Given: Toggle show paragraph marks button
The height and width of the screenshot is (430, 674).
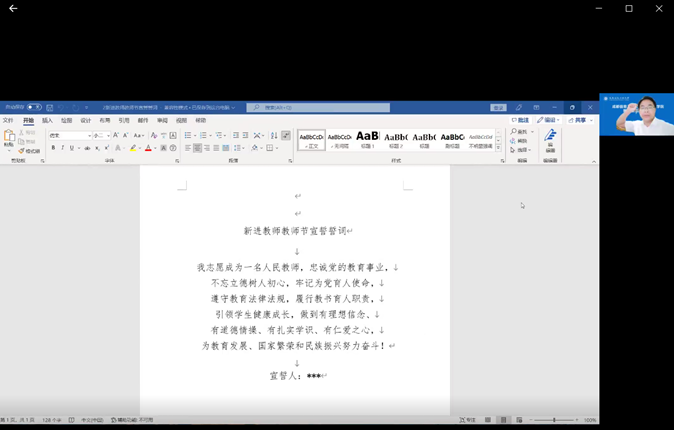Looking at the screenshot, I should point(286,135).
